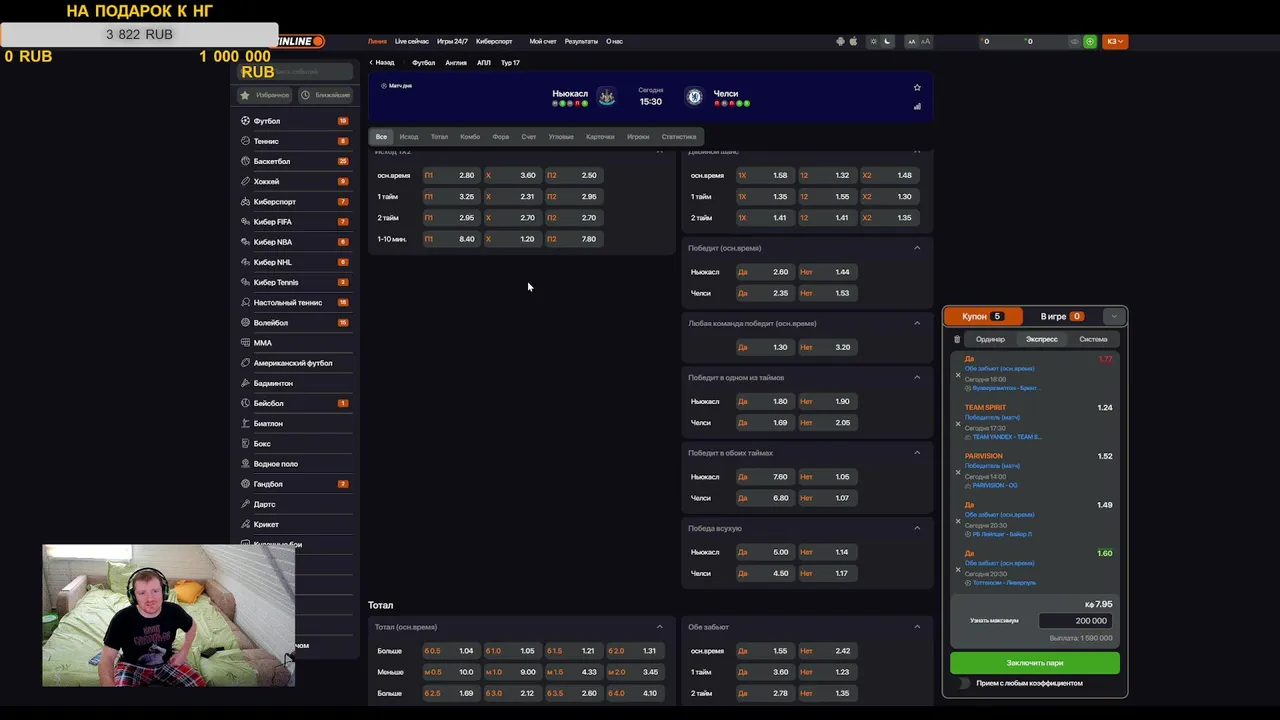Screen dimensions: 1280x720
Task: Select the MMA sport icon
Action: click(245, 342)
